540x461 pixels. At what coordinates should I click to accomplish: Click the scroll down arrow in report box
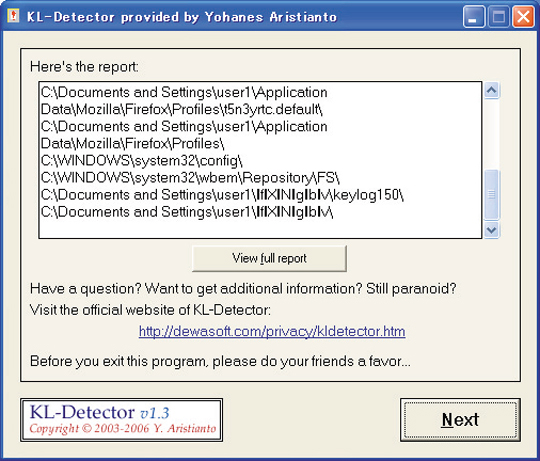[491, 230]
